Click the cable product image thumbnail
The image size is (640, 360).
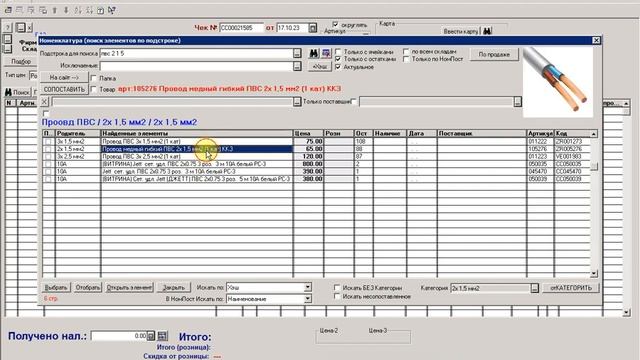(558, 82)
